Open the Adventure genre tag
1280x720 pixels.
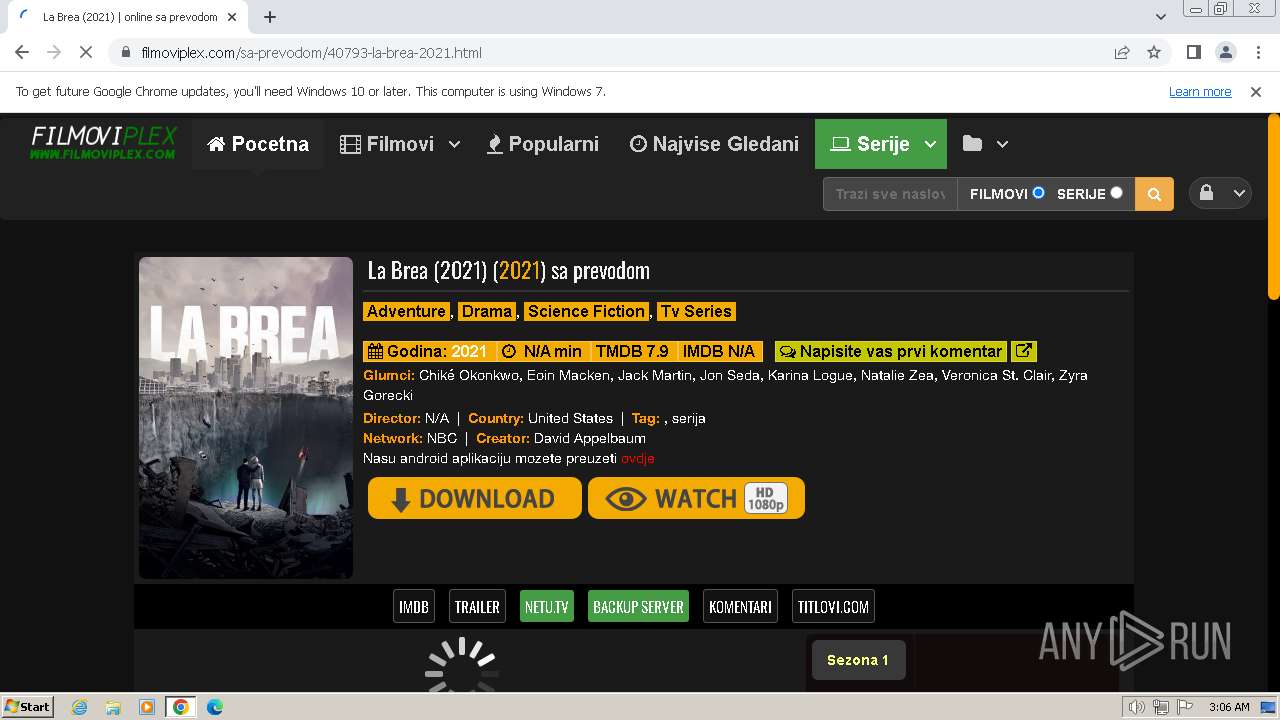406,311
